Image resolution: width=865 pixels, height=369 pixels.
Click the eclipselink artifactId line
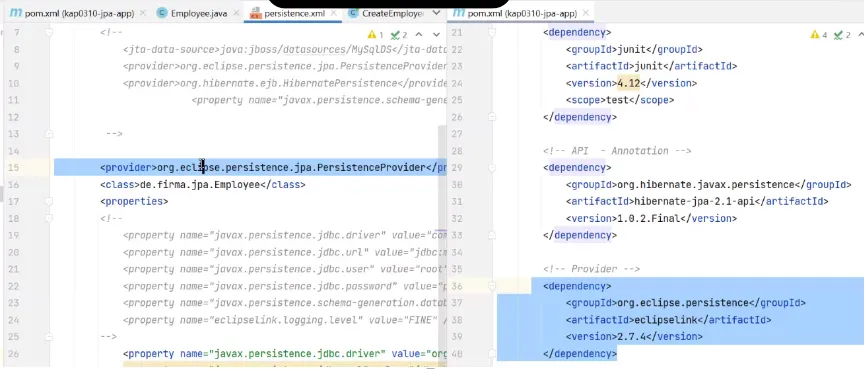click(x=669, y=319)
